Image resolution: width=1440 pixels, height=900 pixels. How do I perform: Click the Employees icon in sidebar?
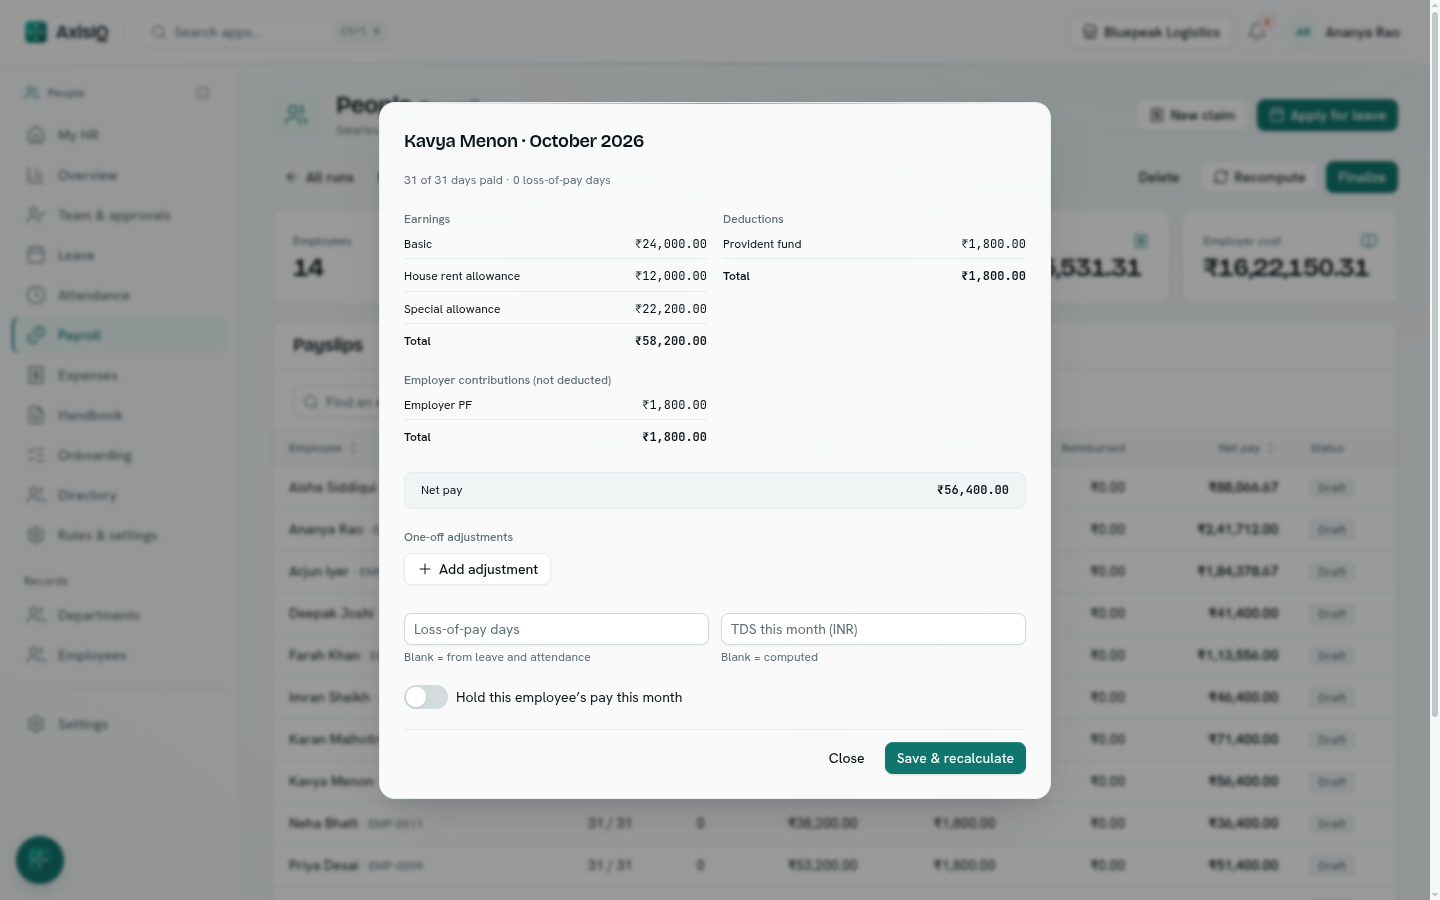click(x=36, y=655)
